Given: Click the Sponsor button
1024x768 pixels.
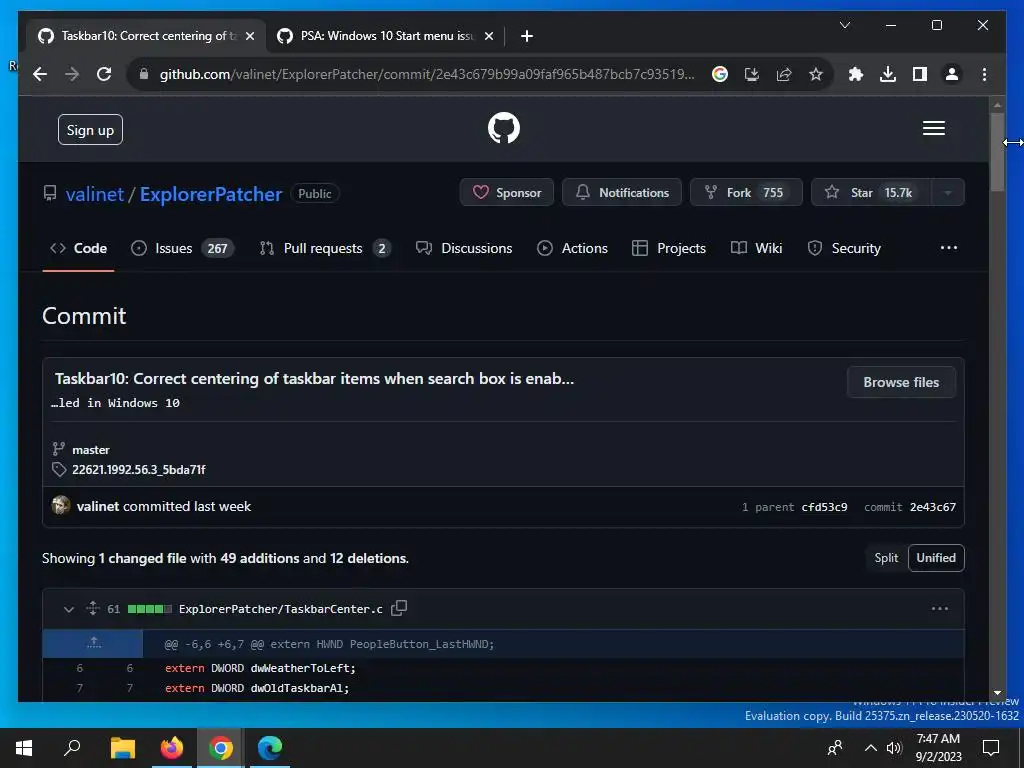Looking at the screenshot, I should click(x=507, y=193).
